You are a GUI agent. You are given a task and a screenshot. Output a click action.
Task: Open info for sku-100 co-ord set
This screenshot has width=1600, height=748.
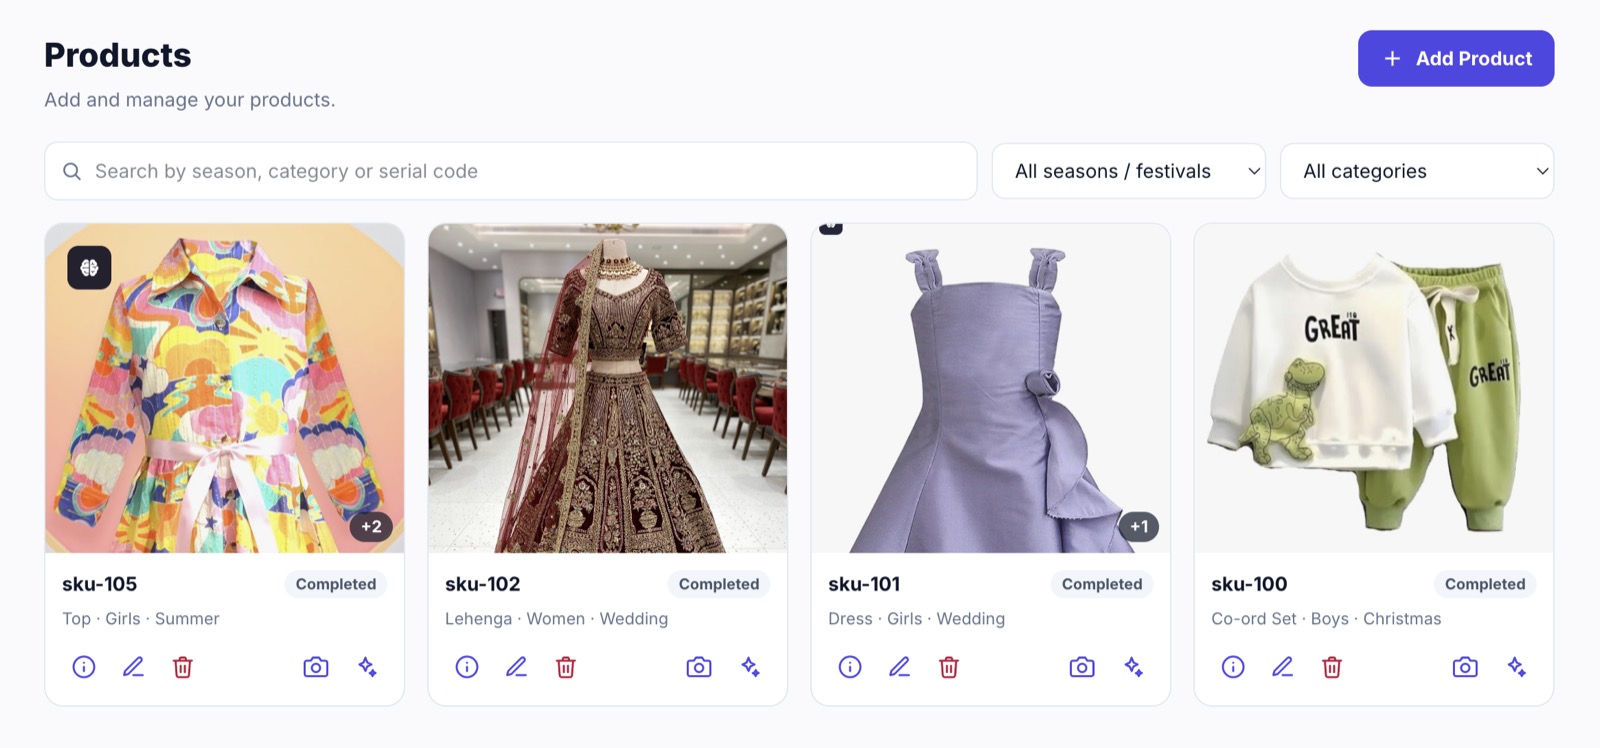coord(1233,667)
